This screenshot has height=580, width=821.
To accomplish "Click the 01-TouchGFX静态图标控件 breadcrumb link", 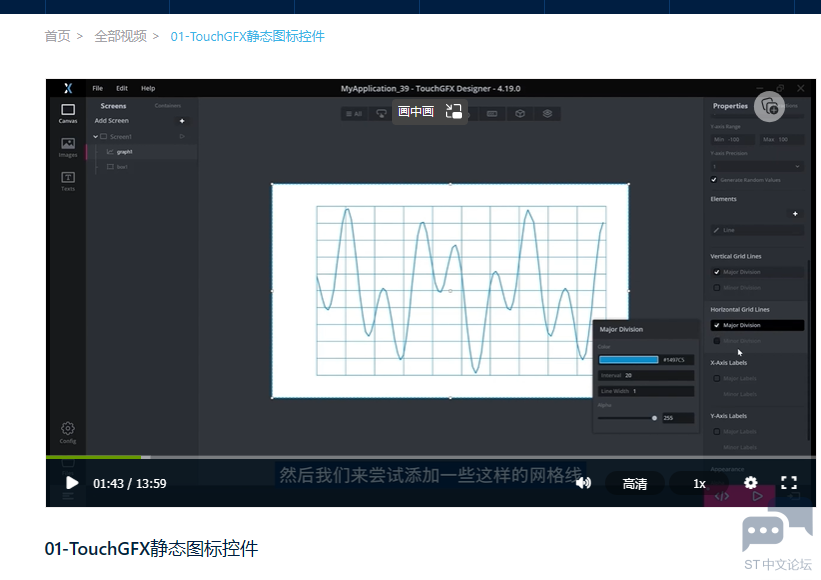I will pyautogui.click(x=247, y=36).
